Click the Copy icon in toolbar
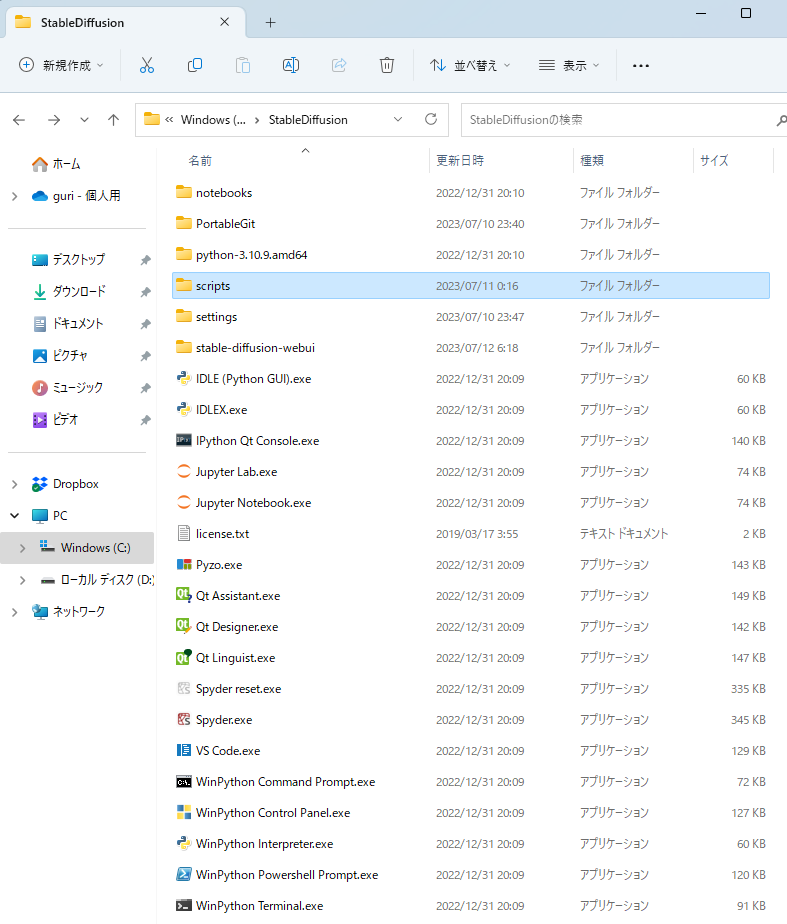 pos(195,65)
